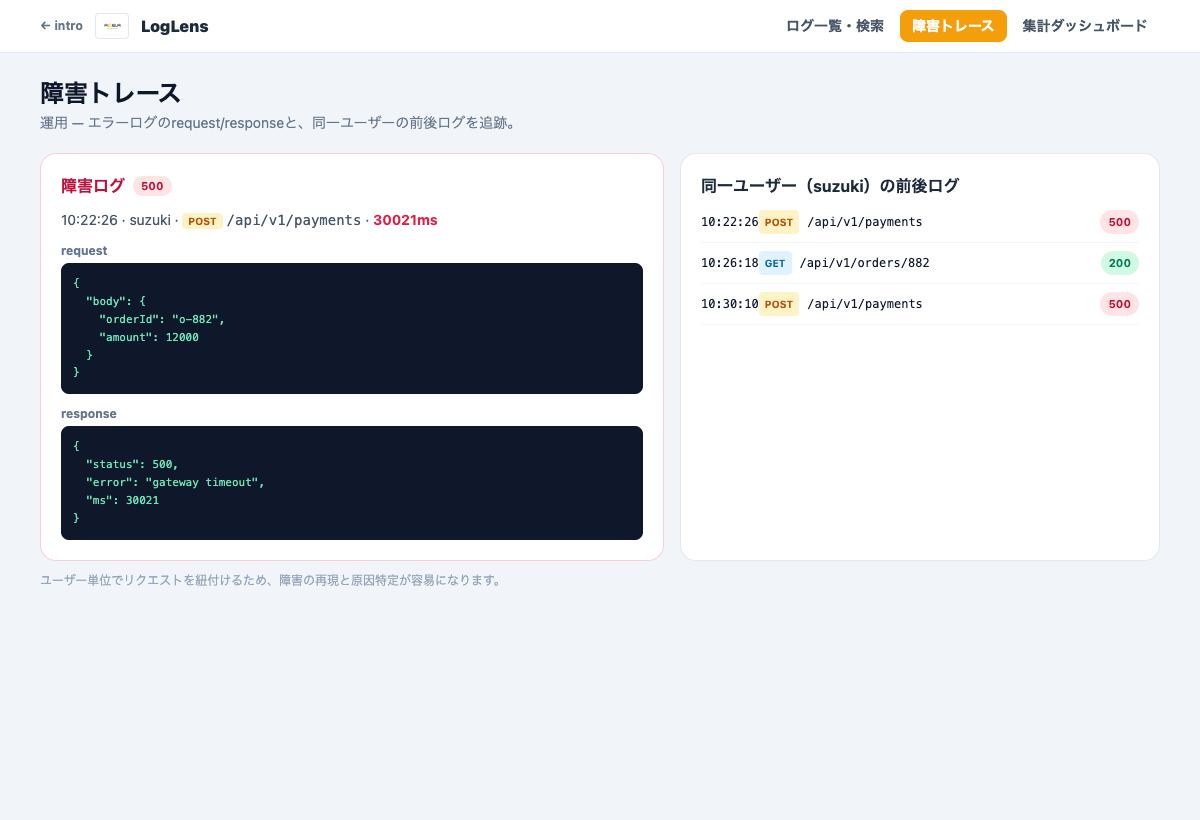This screenshot has width=1200, height=820.
Task: Switch to the 集計ダッシュボード tab
Action: pos(1085,26)
